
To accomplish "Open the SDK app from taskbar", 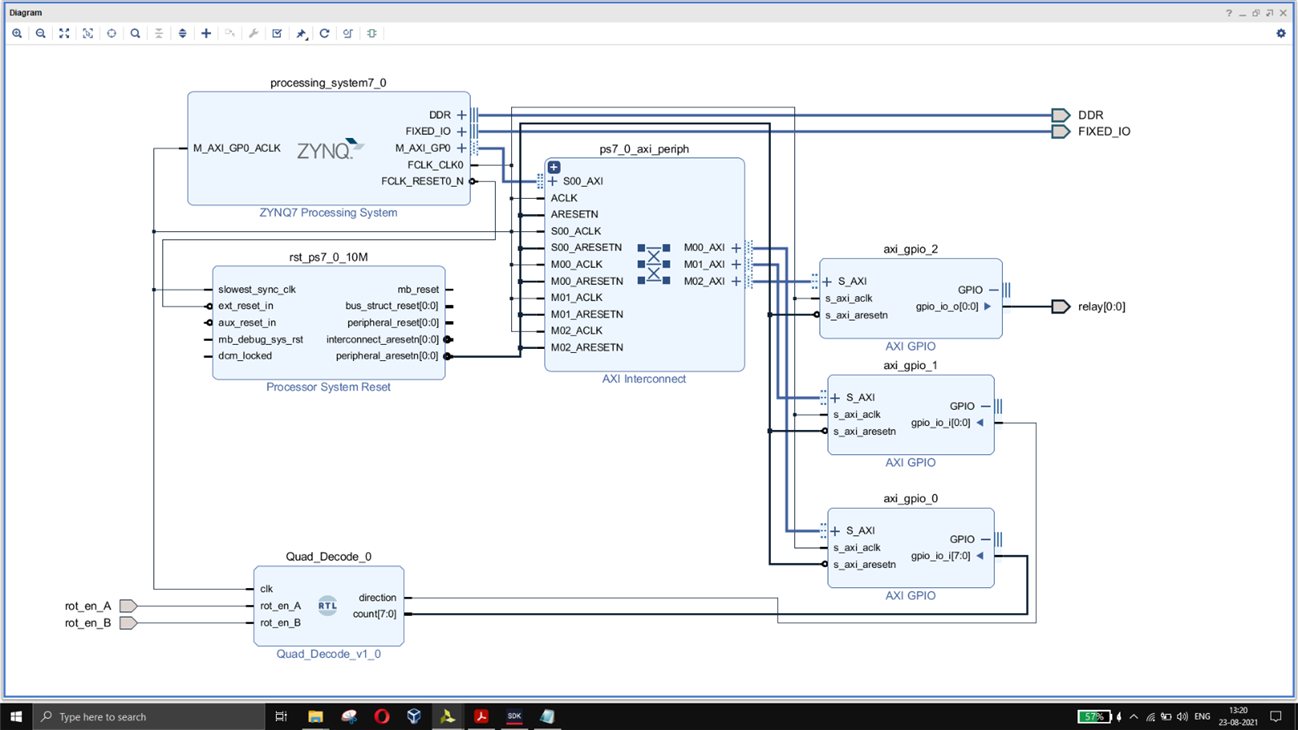I will [514, 717].
